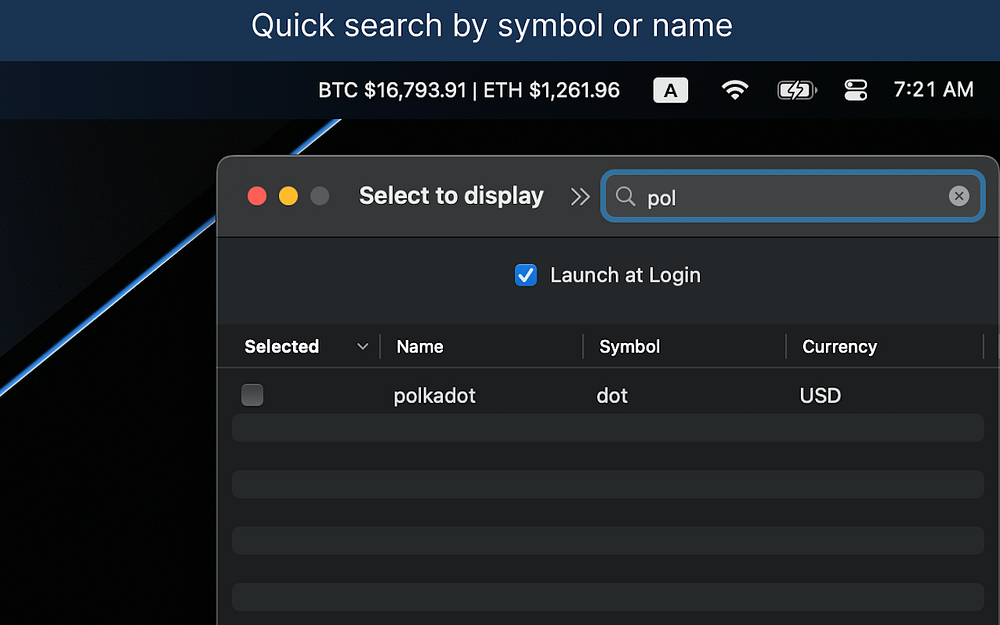Click the magnifying glass search icon
1000x625 pixels.
click(x=626, y=196)
